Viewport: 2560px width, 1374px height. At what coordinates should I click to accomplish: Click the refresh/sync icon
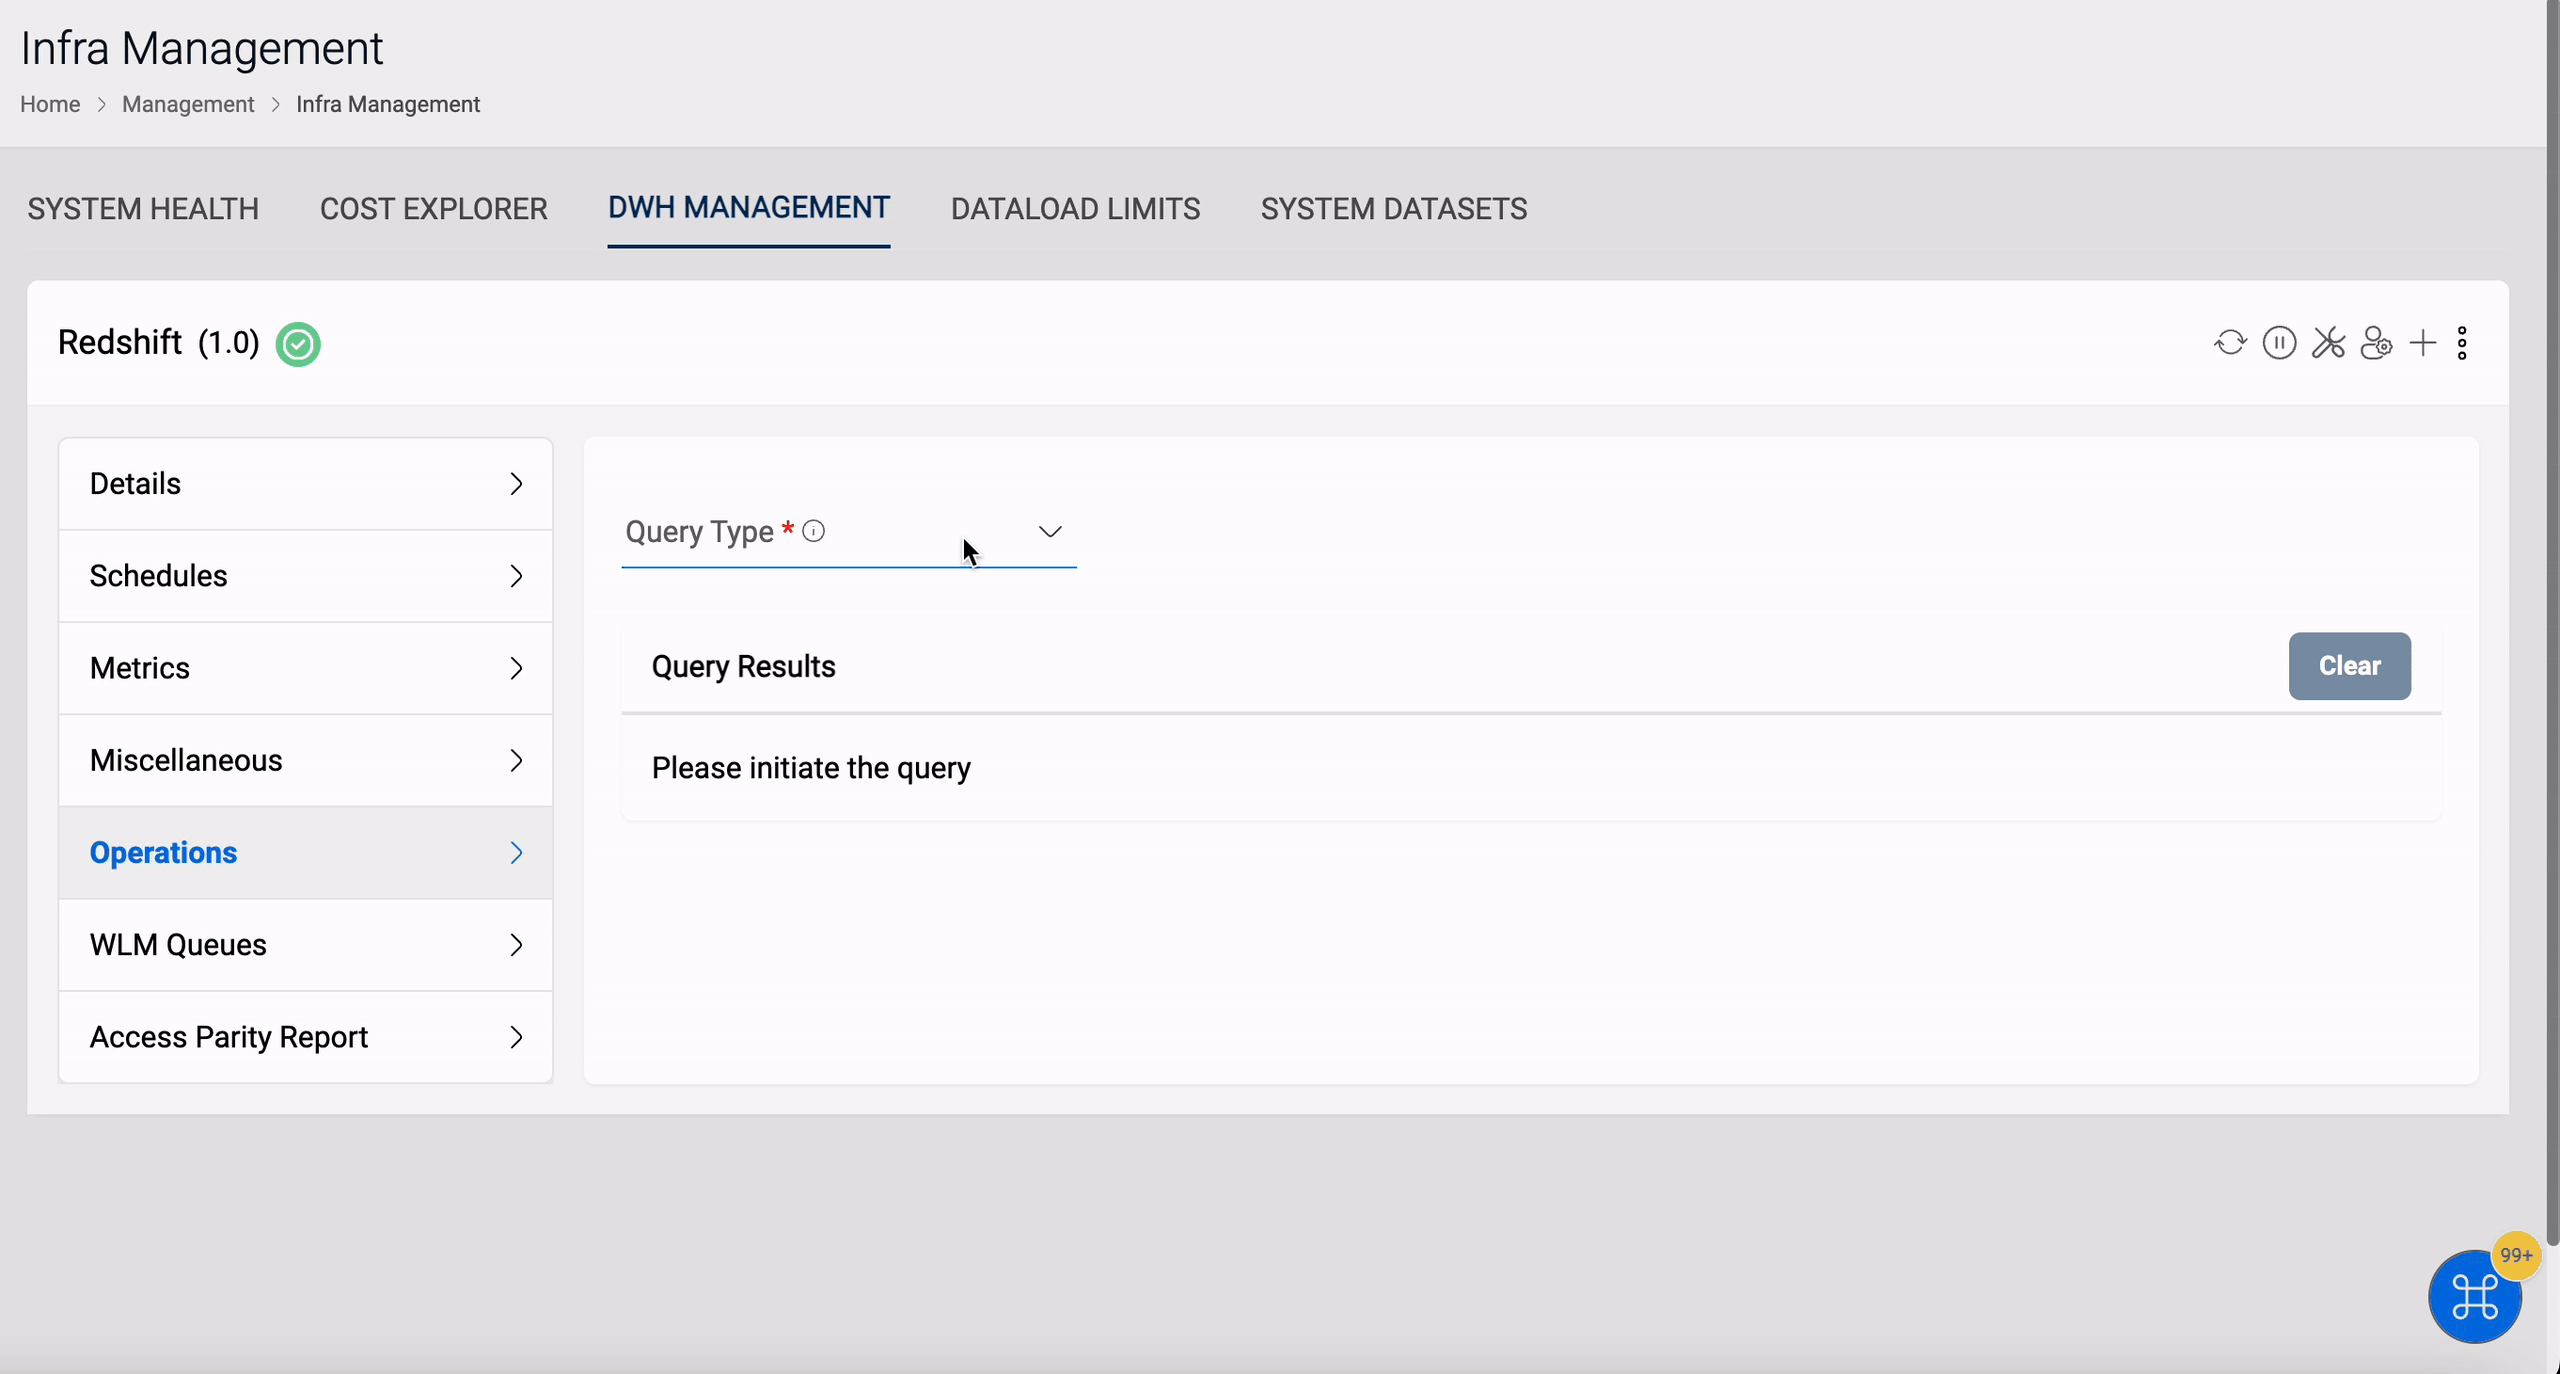click(x=2232, y=342)
